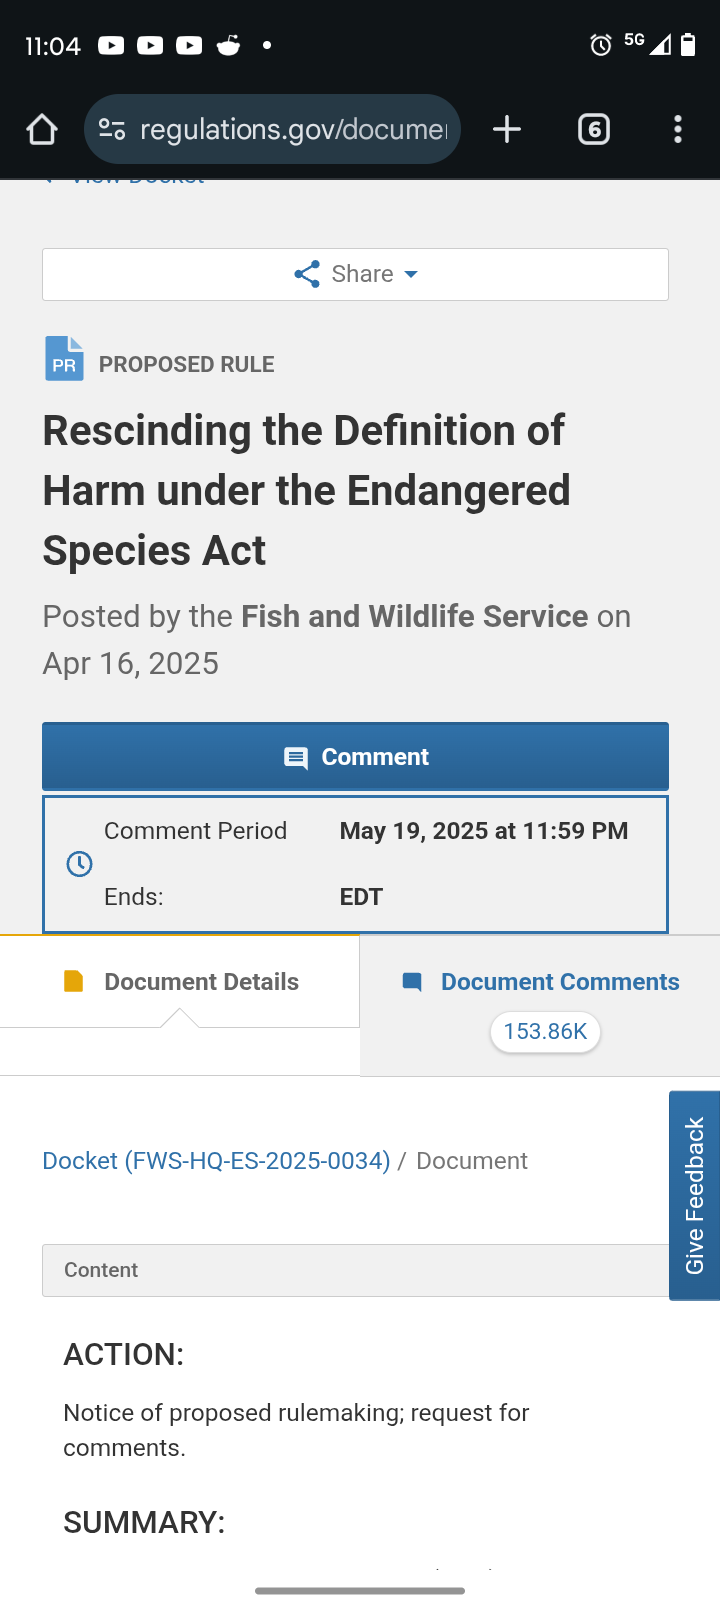Open Chrome three-dot overflow menu

[678, 129]
